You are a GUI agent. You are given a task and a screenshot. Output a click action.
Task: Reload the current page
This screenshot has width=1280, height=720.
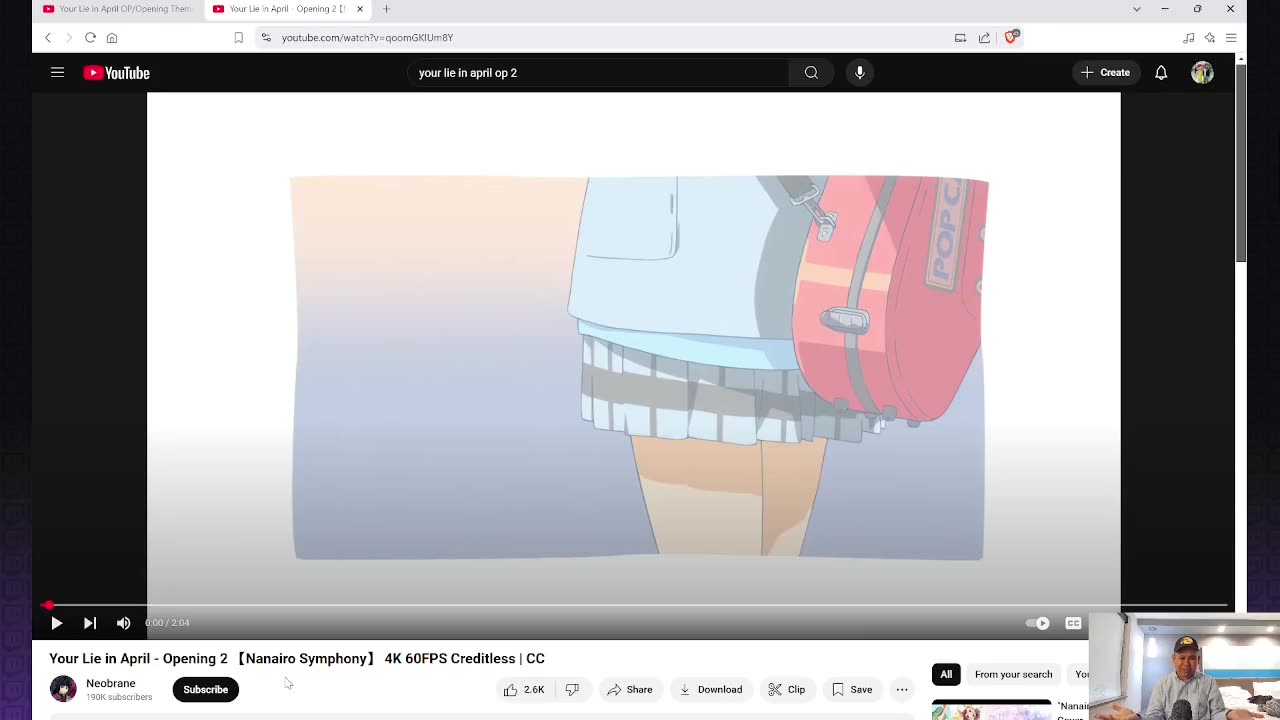point(90,38)
